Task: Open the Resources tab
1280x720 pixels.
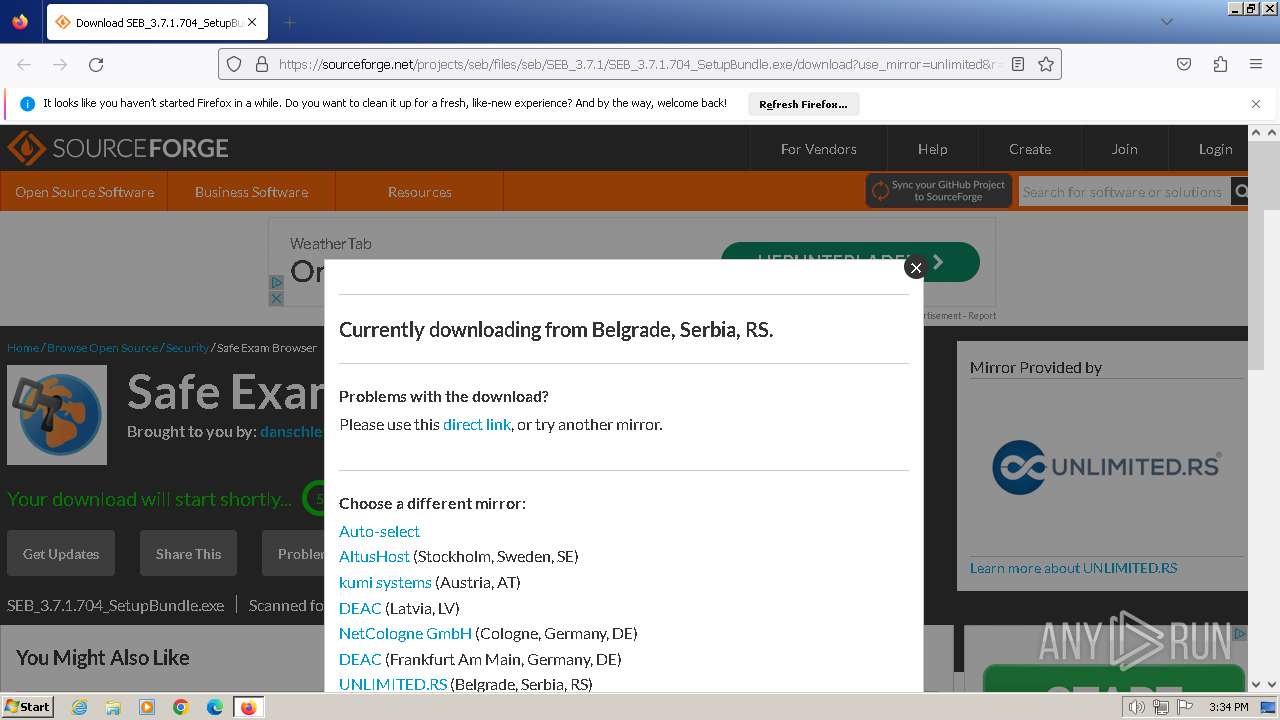Action: tap(419, 192)
